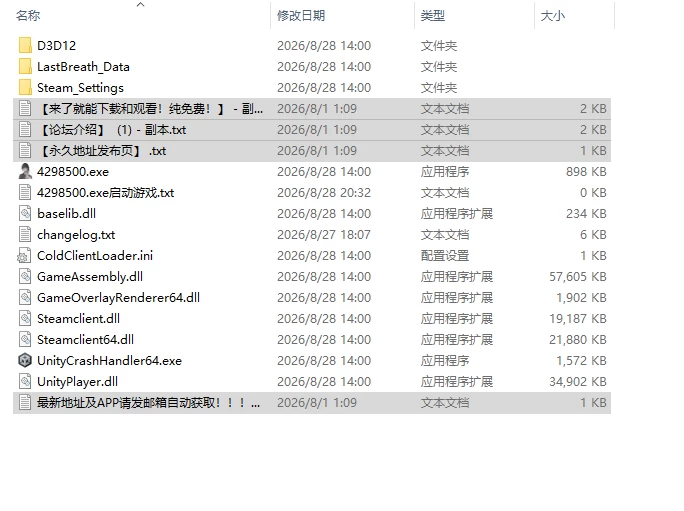Click the 【论坛介绍】(1) - 副本.txt document icon
Image resolution: width=684 pixels, height=511 pixels.
pos(25,130)
